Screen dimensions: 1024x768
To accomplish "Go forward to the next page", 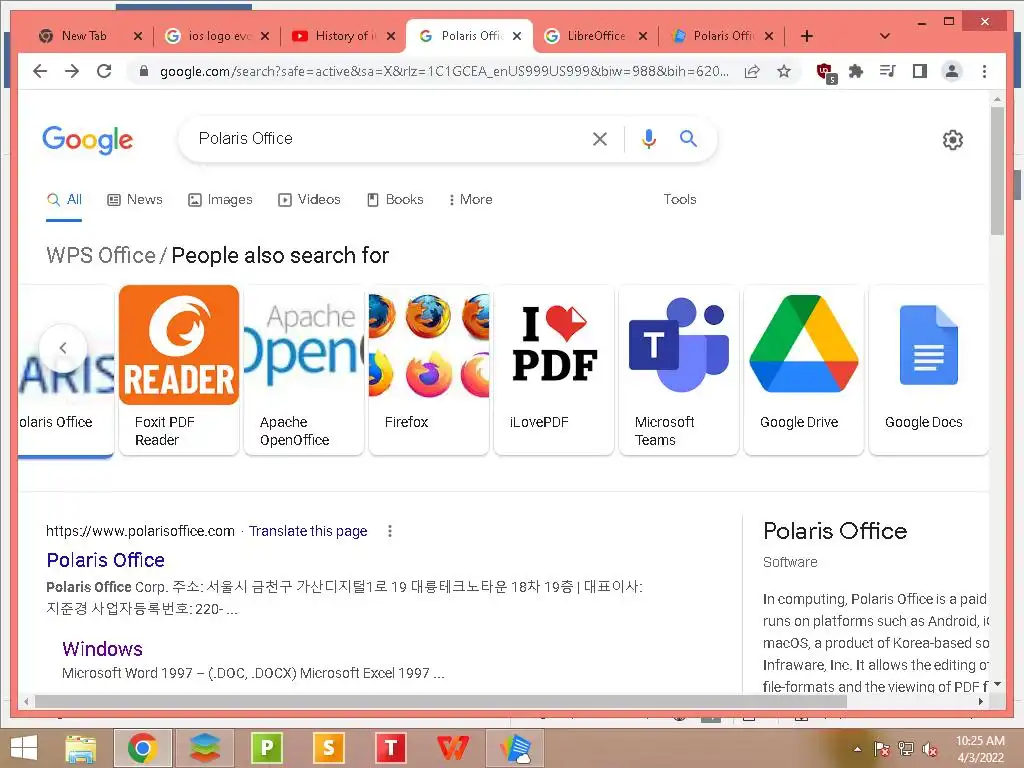I will pyautogui.click(x=72, y=71).
